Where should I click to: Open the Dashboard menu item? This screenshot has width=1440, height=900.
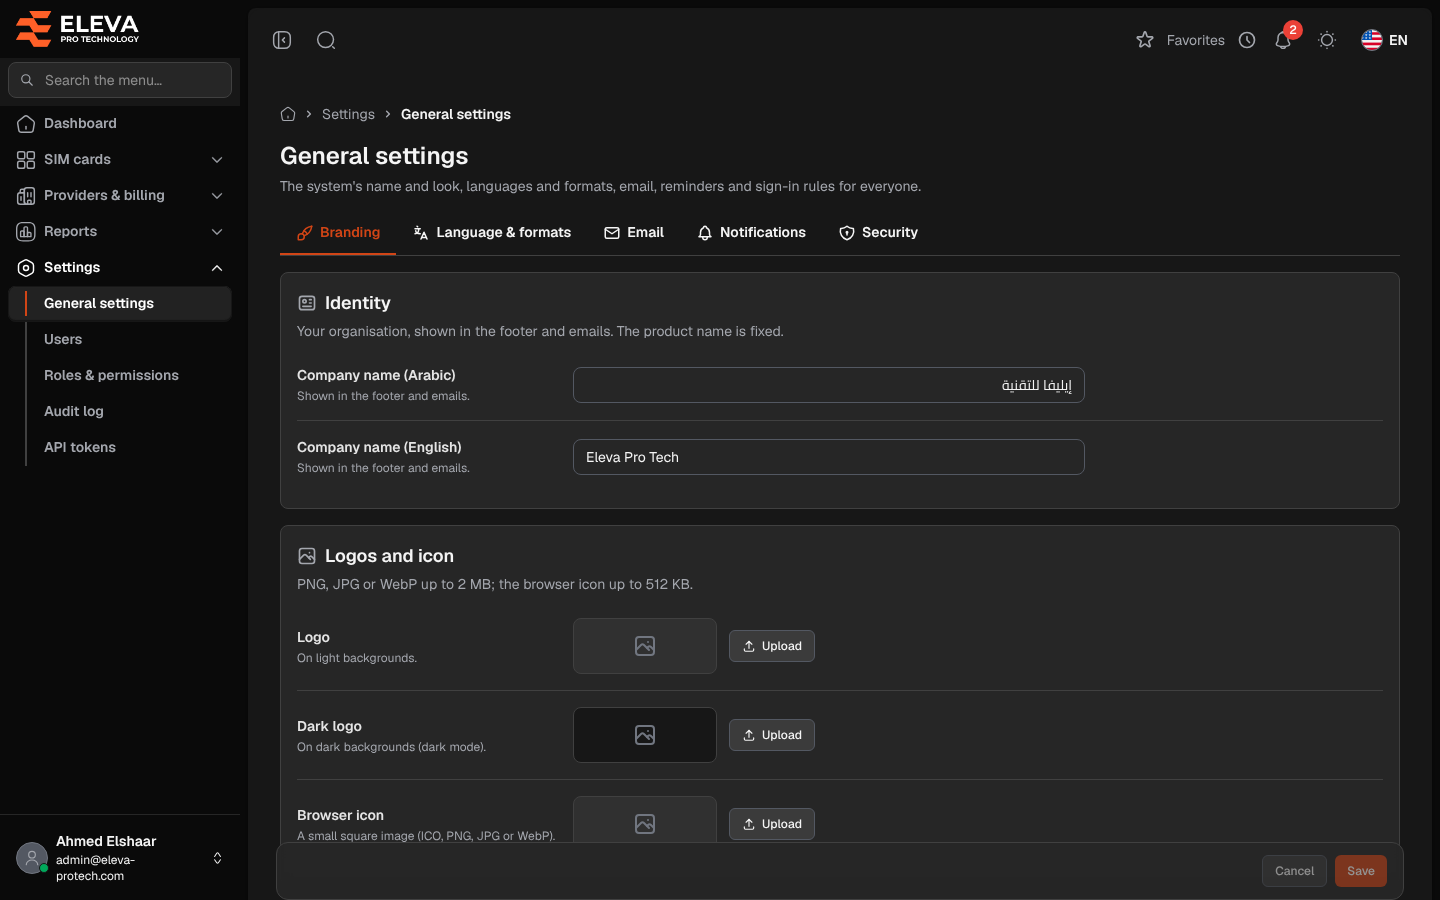pyautogui.click(x=120, y=123)
